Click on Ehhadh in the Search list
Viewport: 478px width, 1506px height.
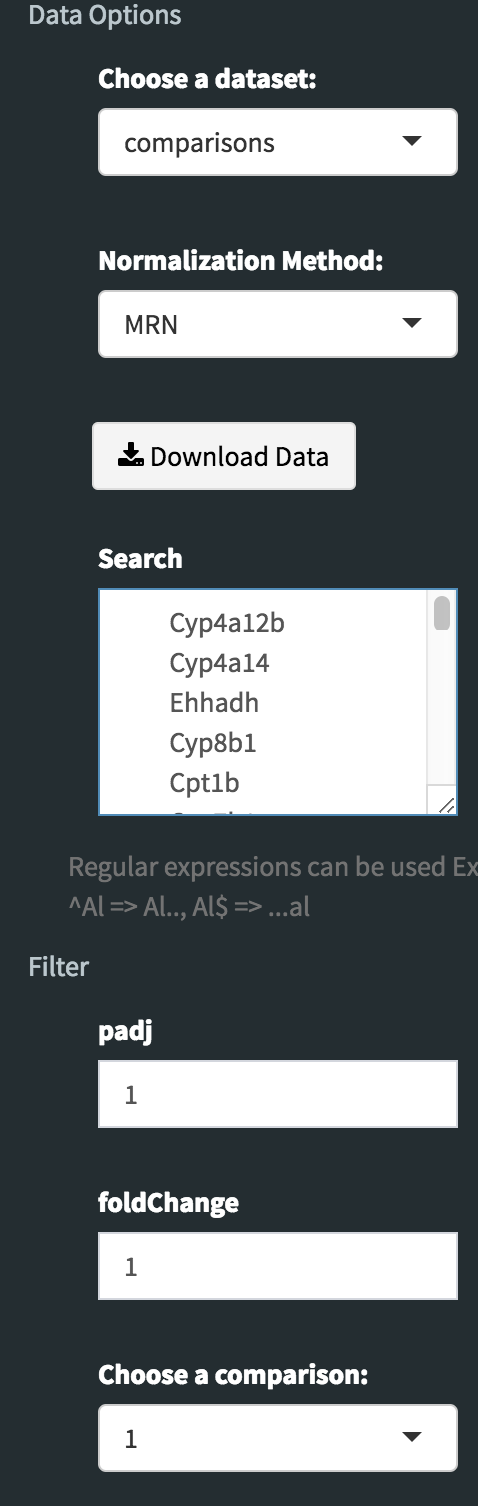click(x=214, y=703)
